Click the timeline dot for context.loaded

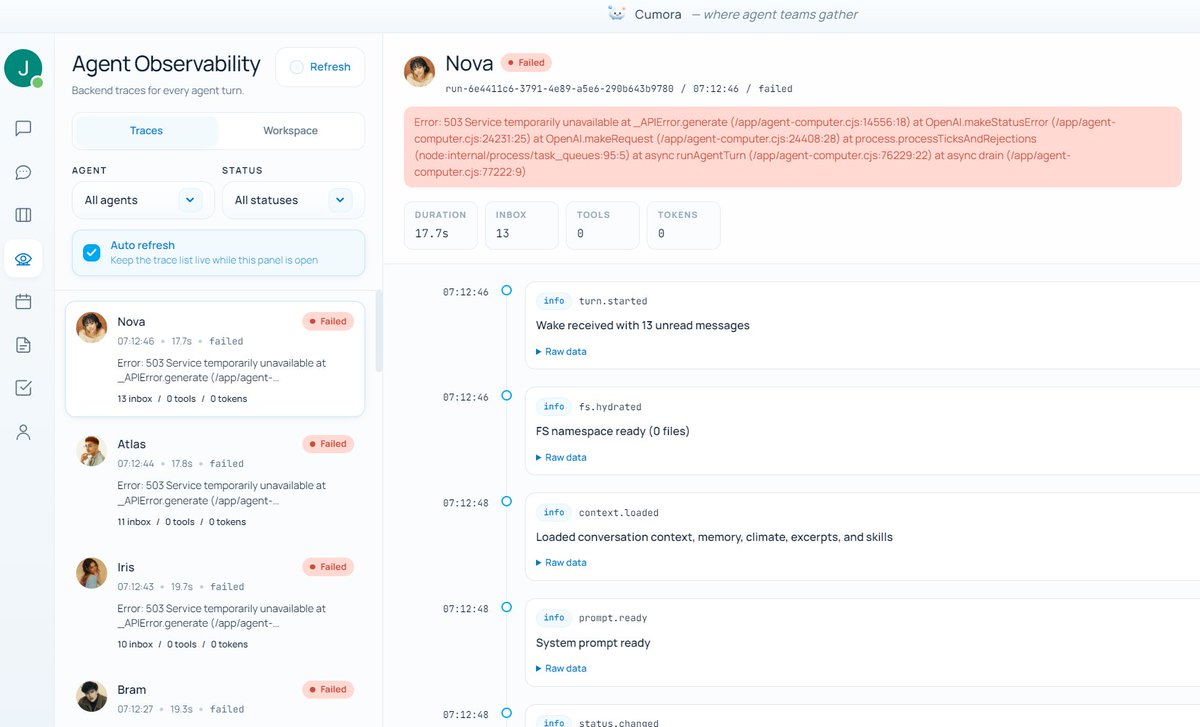coord(507,501)
